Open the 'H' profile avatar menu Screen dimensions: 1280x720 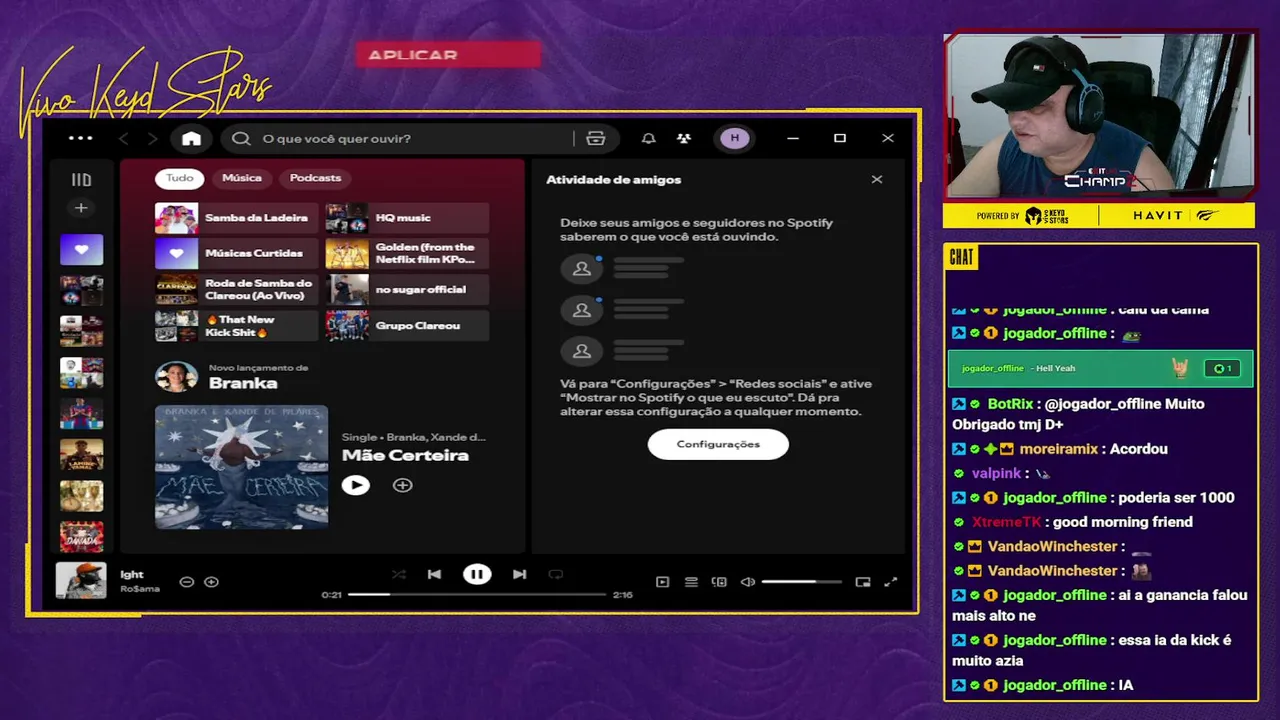[x=735, y=138]
